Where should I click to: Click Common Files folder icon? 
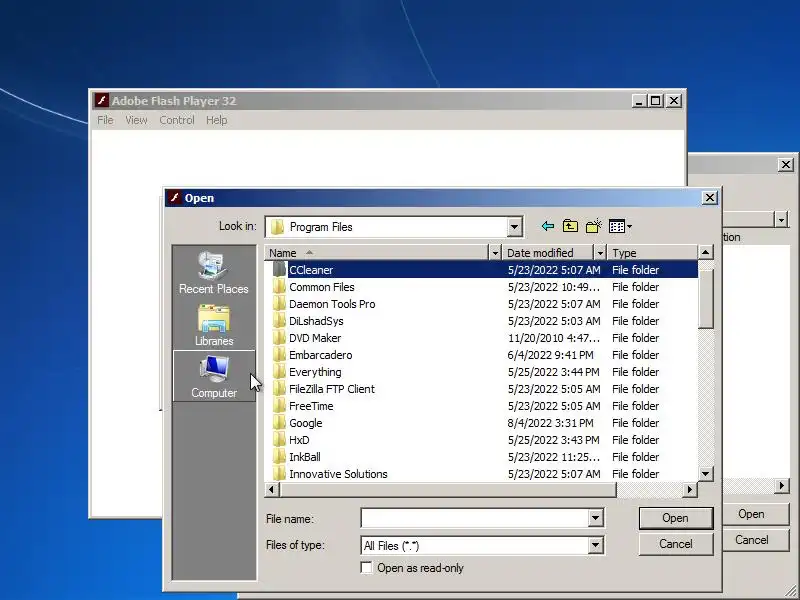coord(279,287)
